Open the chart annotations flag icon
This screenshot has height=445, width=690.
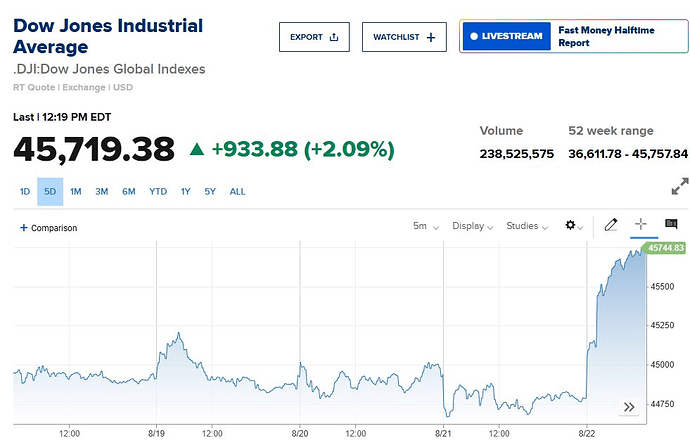[671, 225]
